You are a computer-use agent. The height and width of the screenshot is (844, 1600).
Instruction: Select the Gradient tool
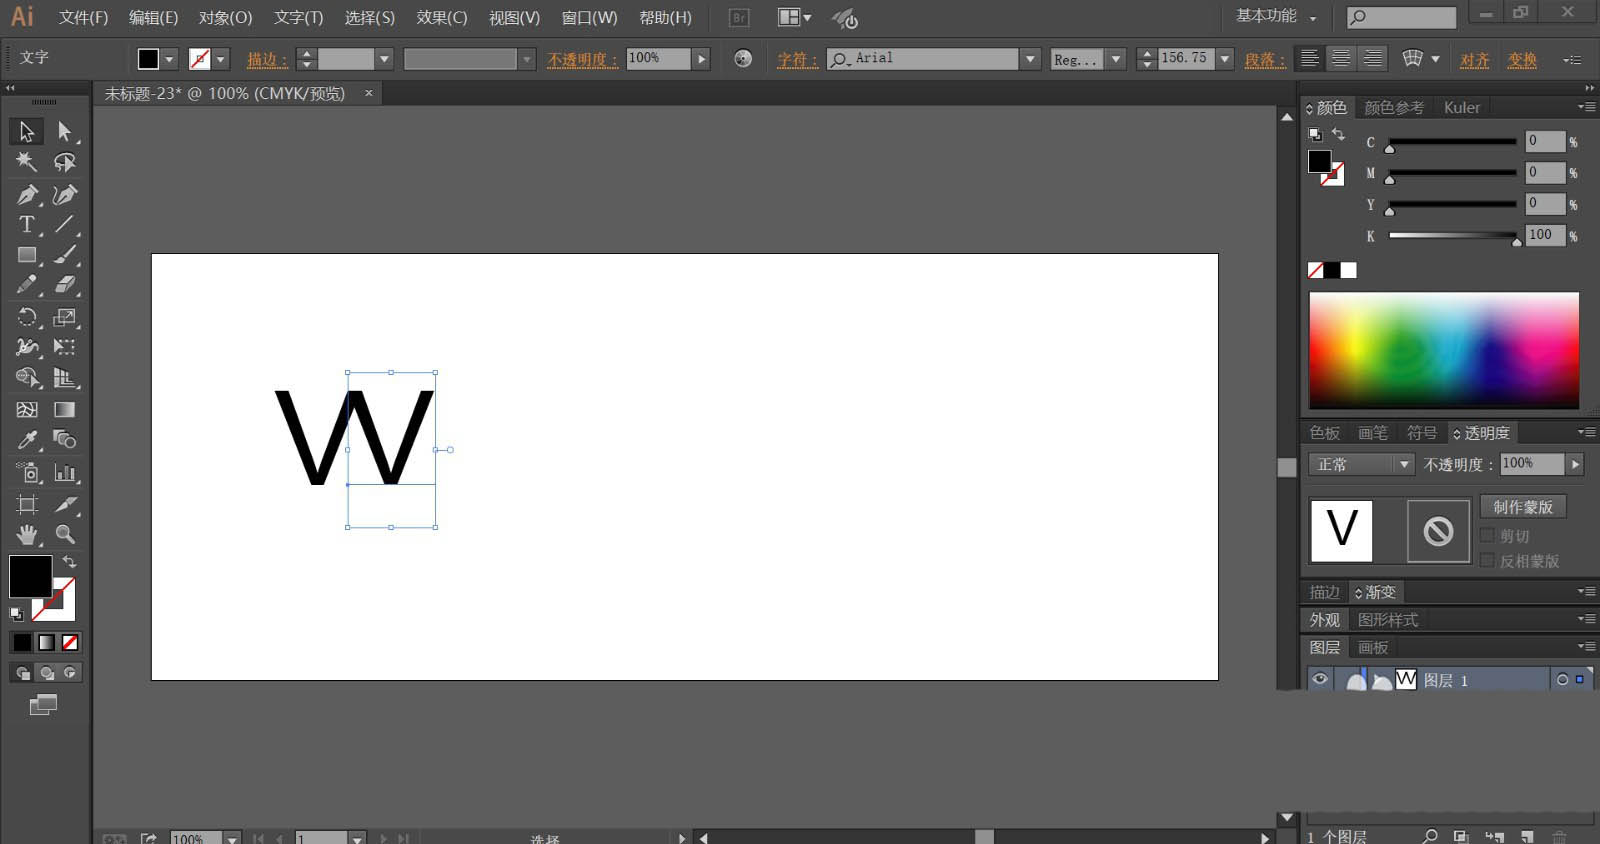(x=64, y=409)
